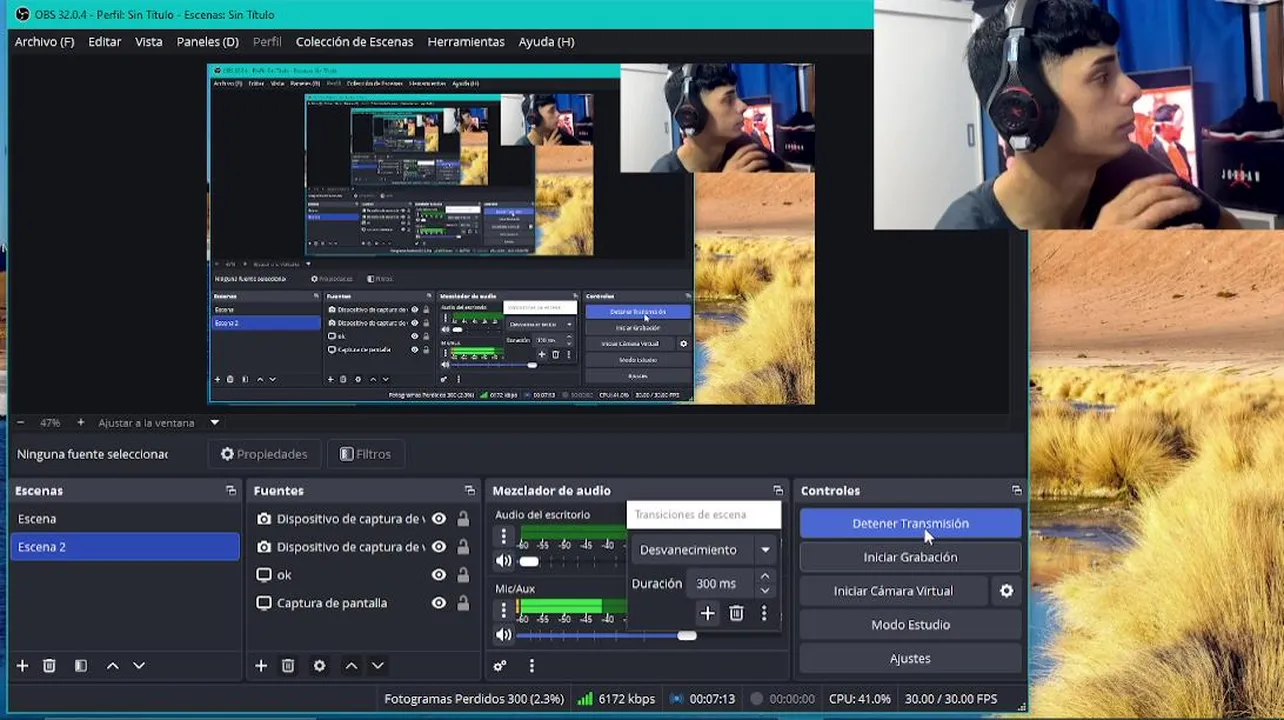Lock the 'ok' source
1284x720 pixels.
click(463, 575)
